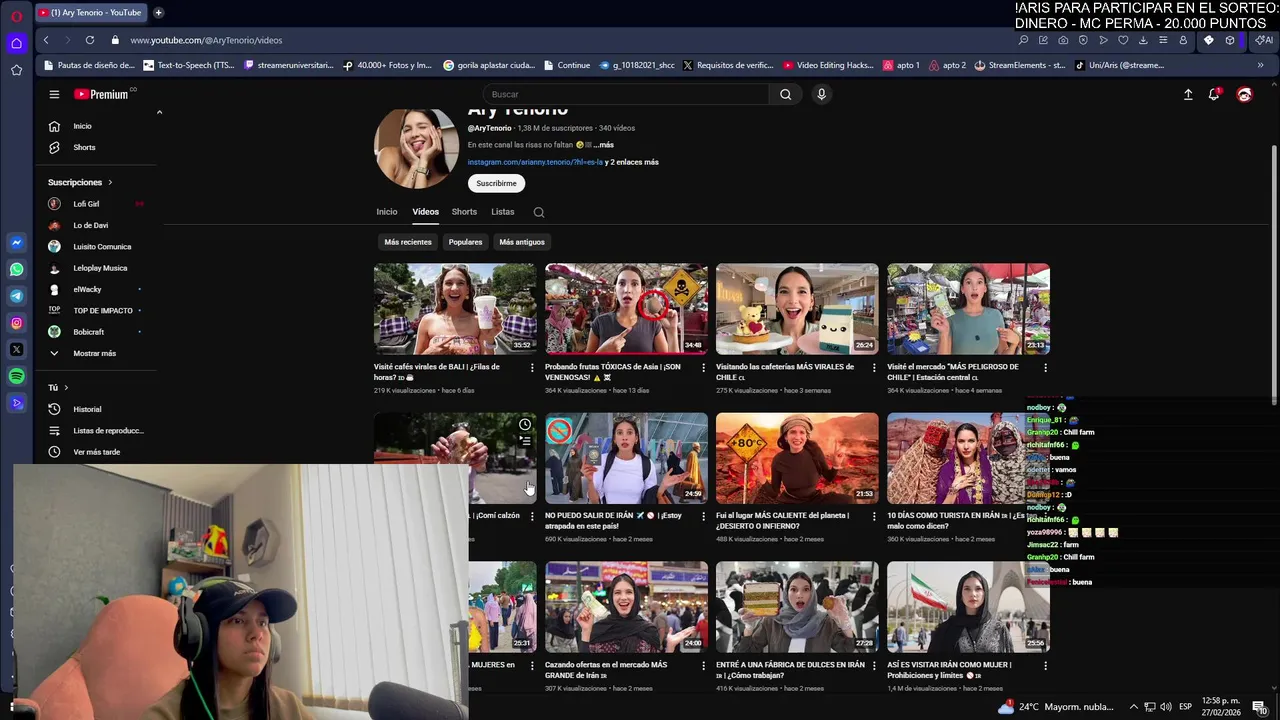Open the Inicio channel tab

(386, 212)
